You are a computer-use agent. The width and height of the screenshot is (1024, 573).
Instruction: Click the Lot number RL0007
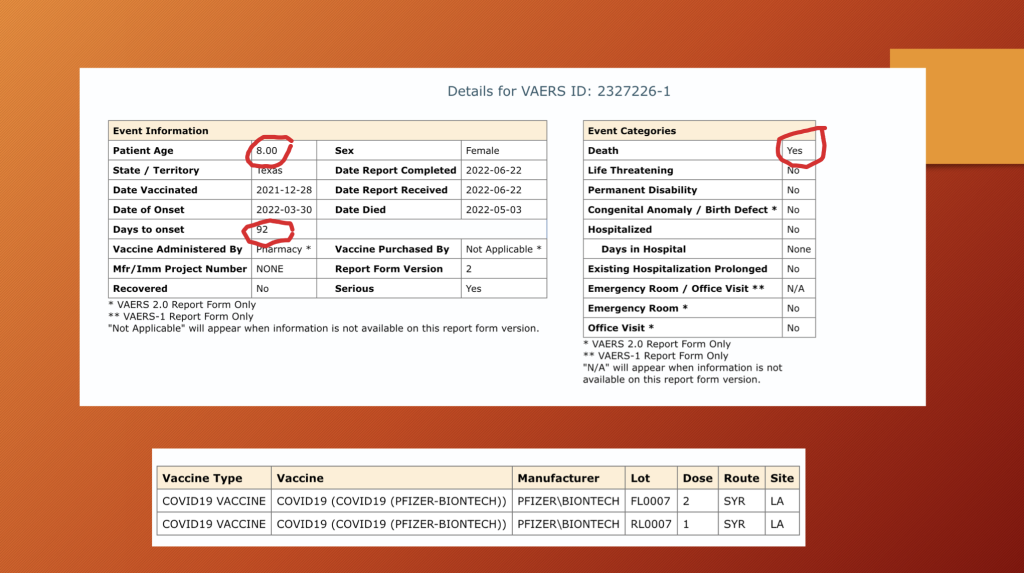pos(650,524)
